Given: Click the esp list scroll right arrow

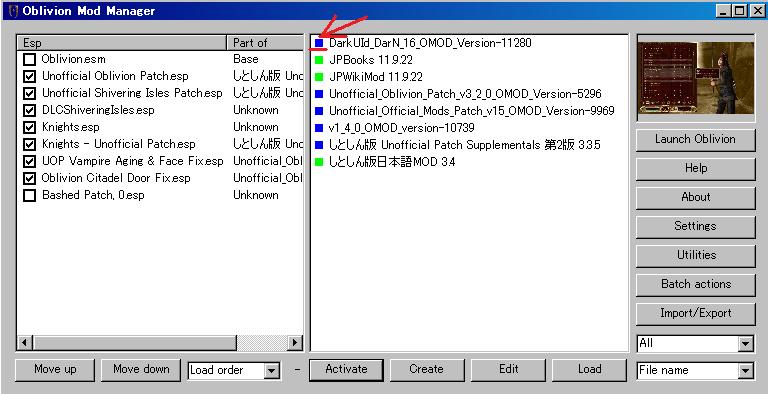Looking at the screenshot, I should [x=295, y=343].
